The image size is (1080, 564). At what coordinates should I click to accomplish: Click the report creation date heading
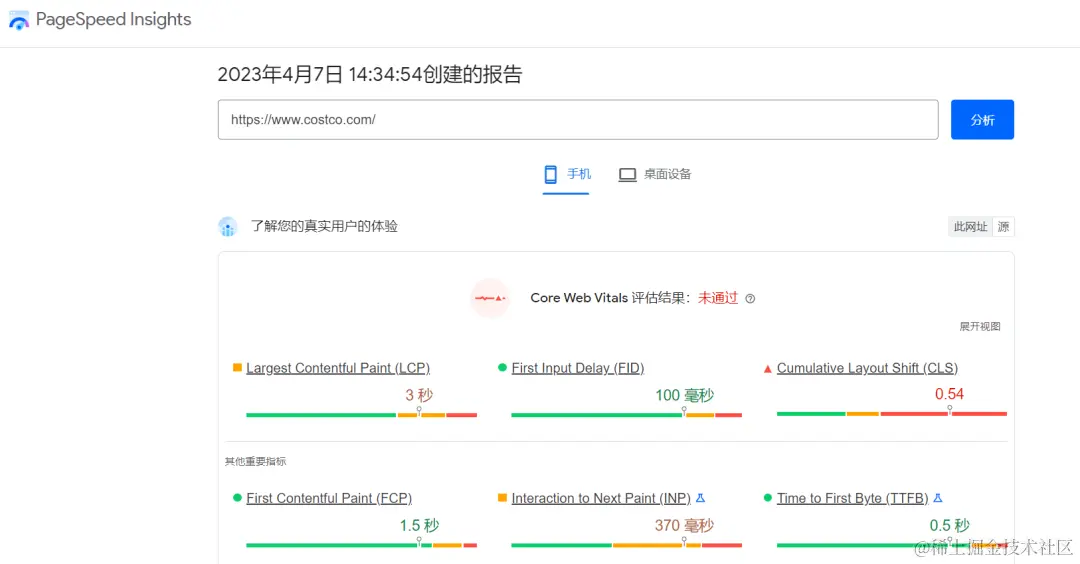point(370,74)
